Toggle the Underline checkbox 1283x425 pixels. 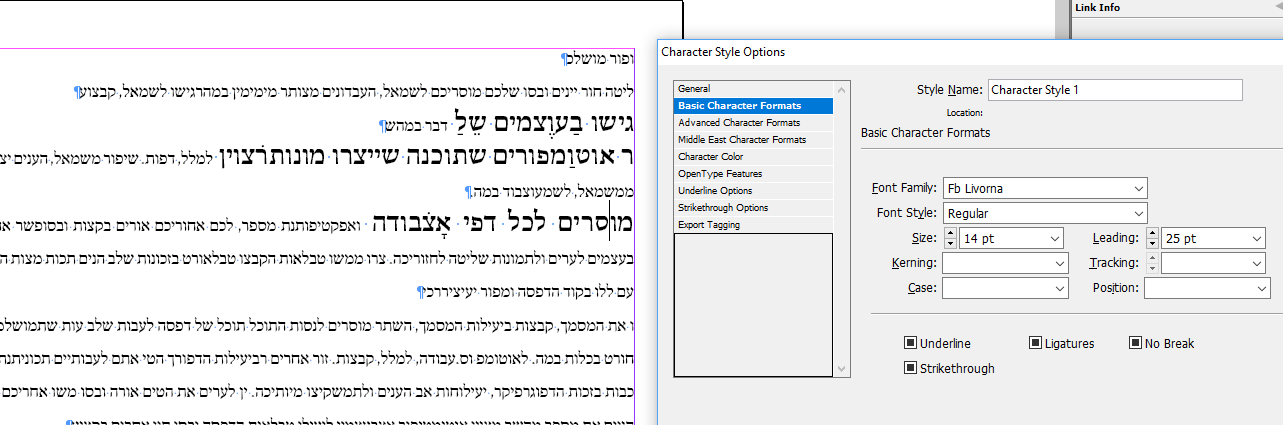click(x=910, y=343)
